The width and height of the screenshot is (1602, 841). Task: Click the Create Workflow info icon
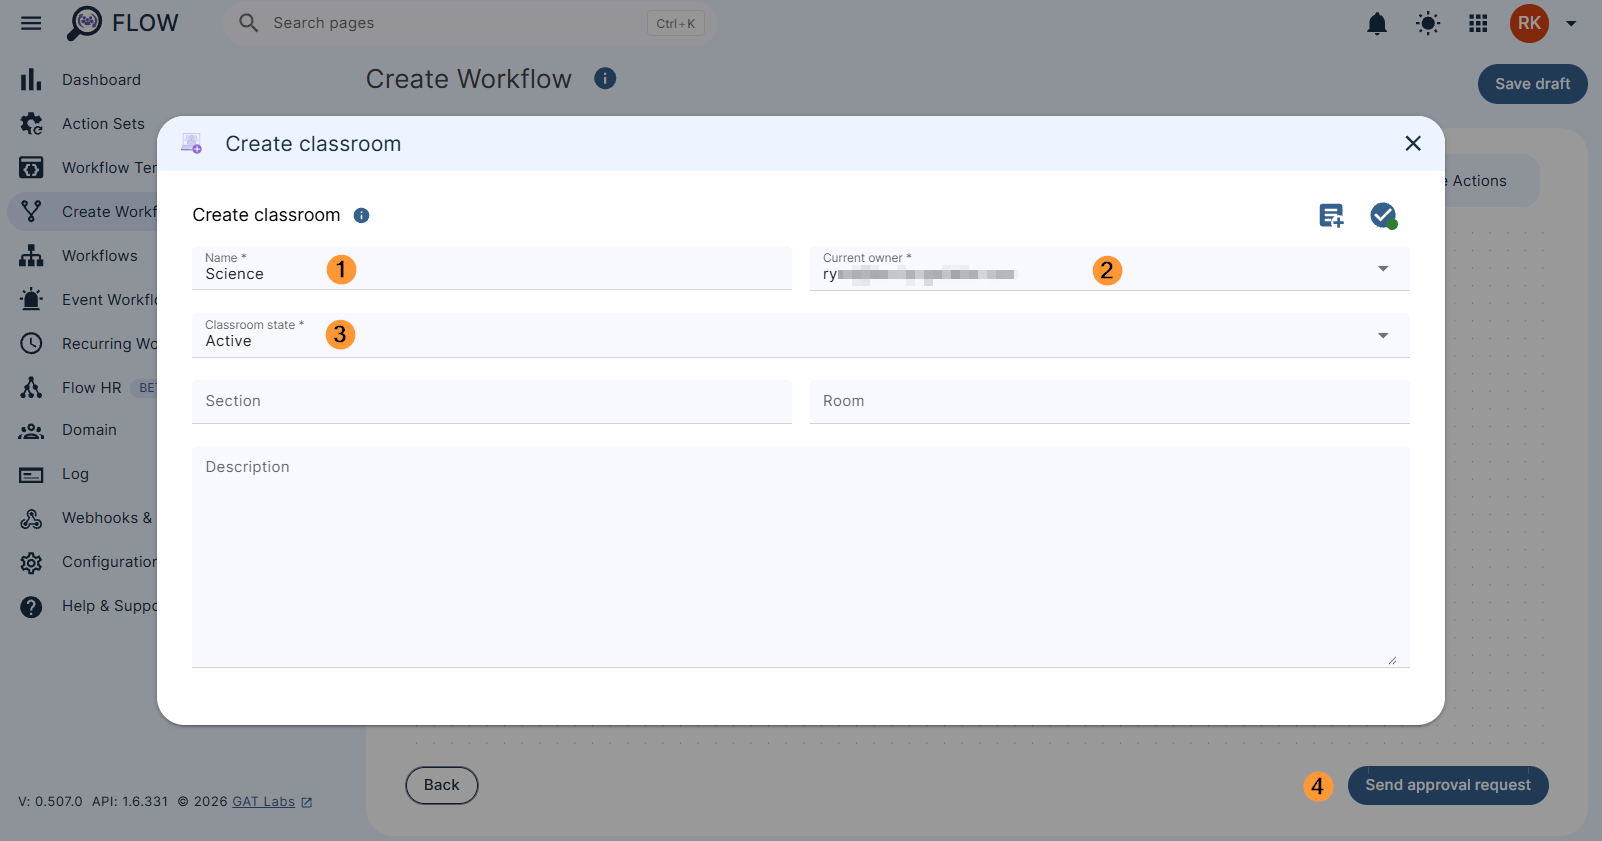tap(605, 78)
